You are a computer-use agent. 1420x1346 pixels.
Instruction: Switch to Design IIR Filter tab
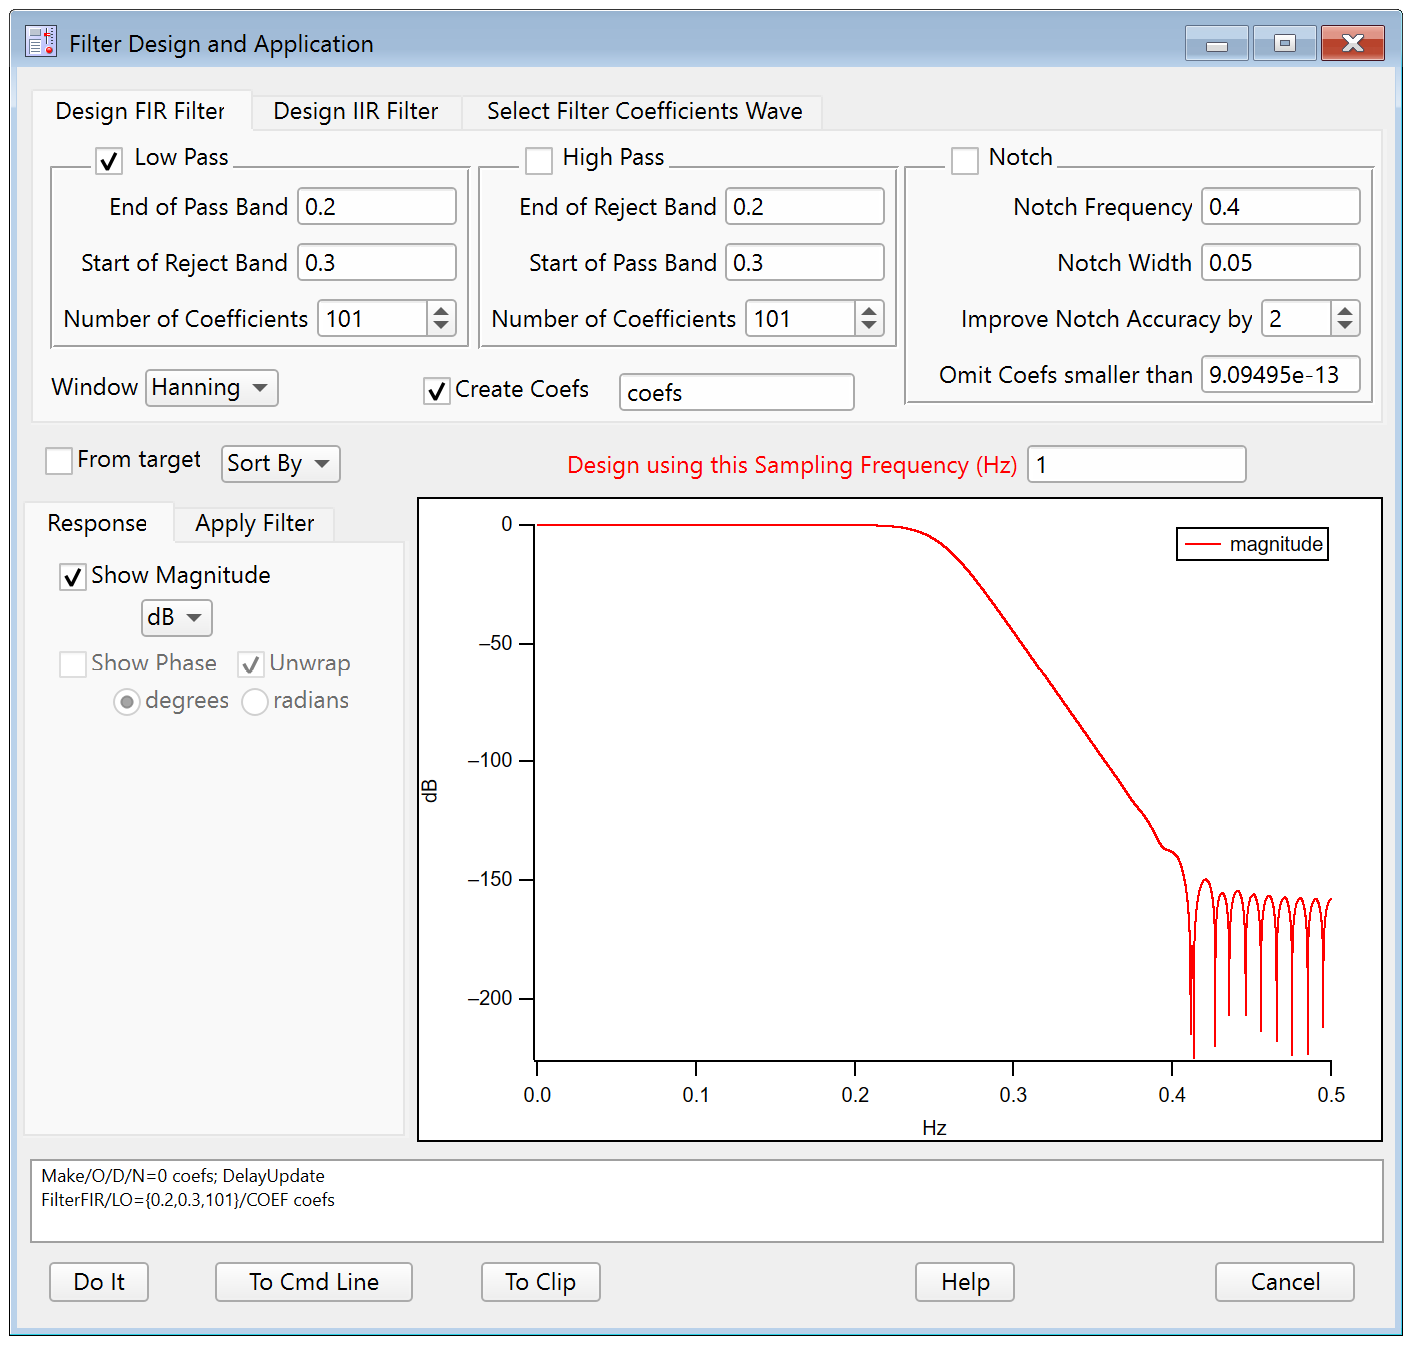coord(355,111)
